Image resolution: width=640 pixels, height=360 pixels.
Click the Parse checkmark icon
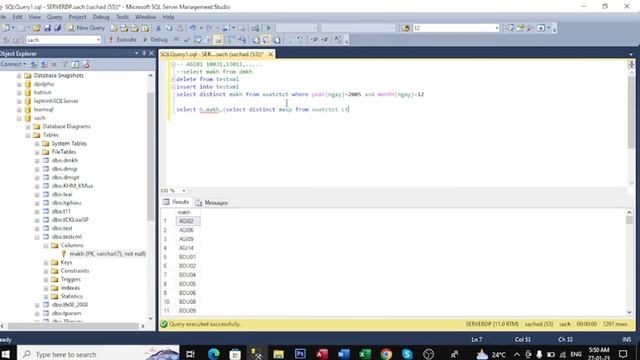pos(187,40)
